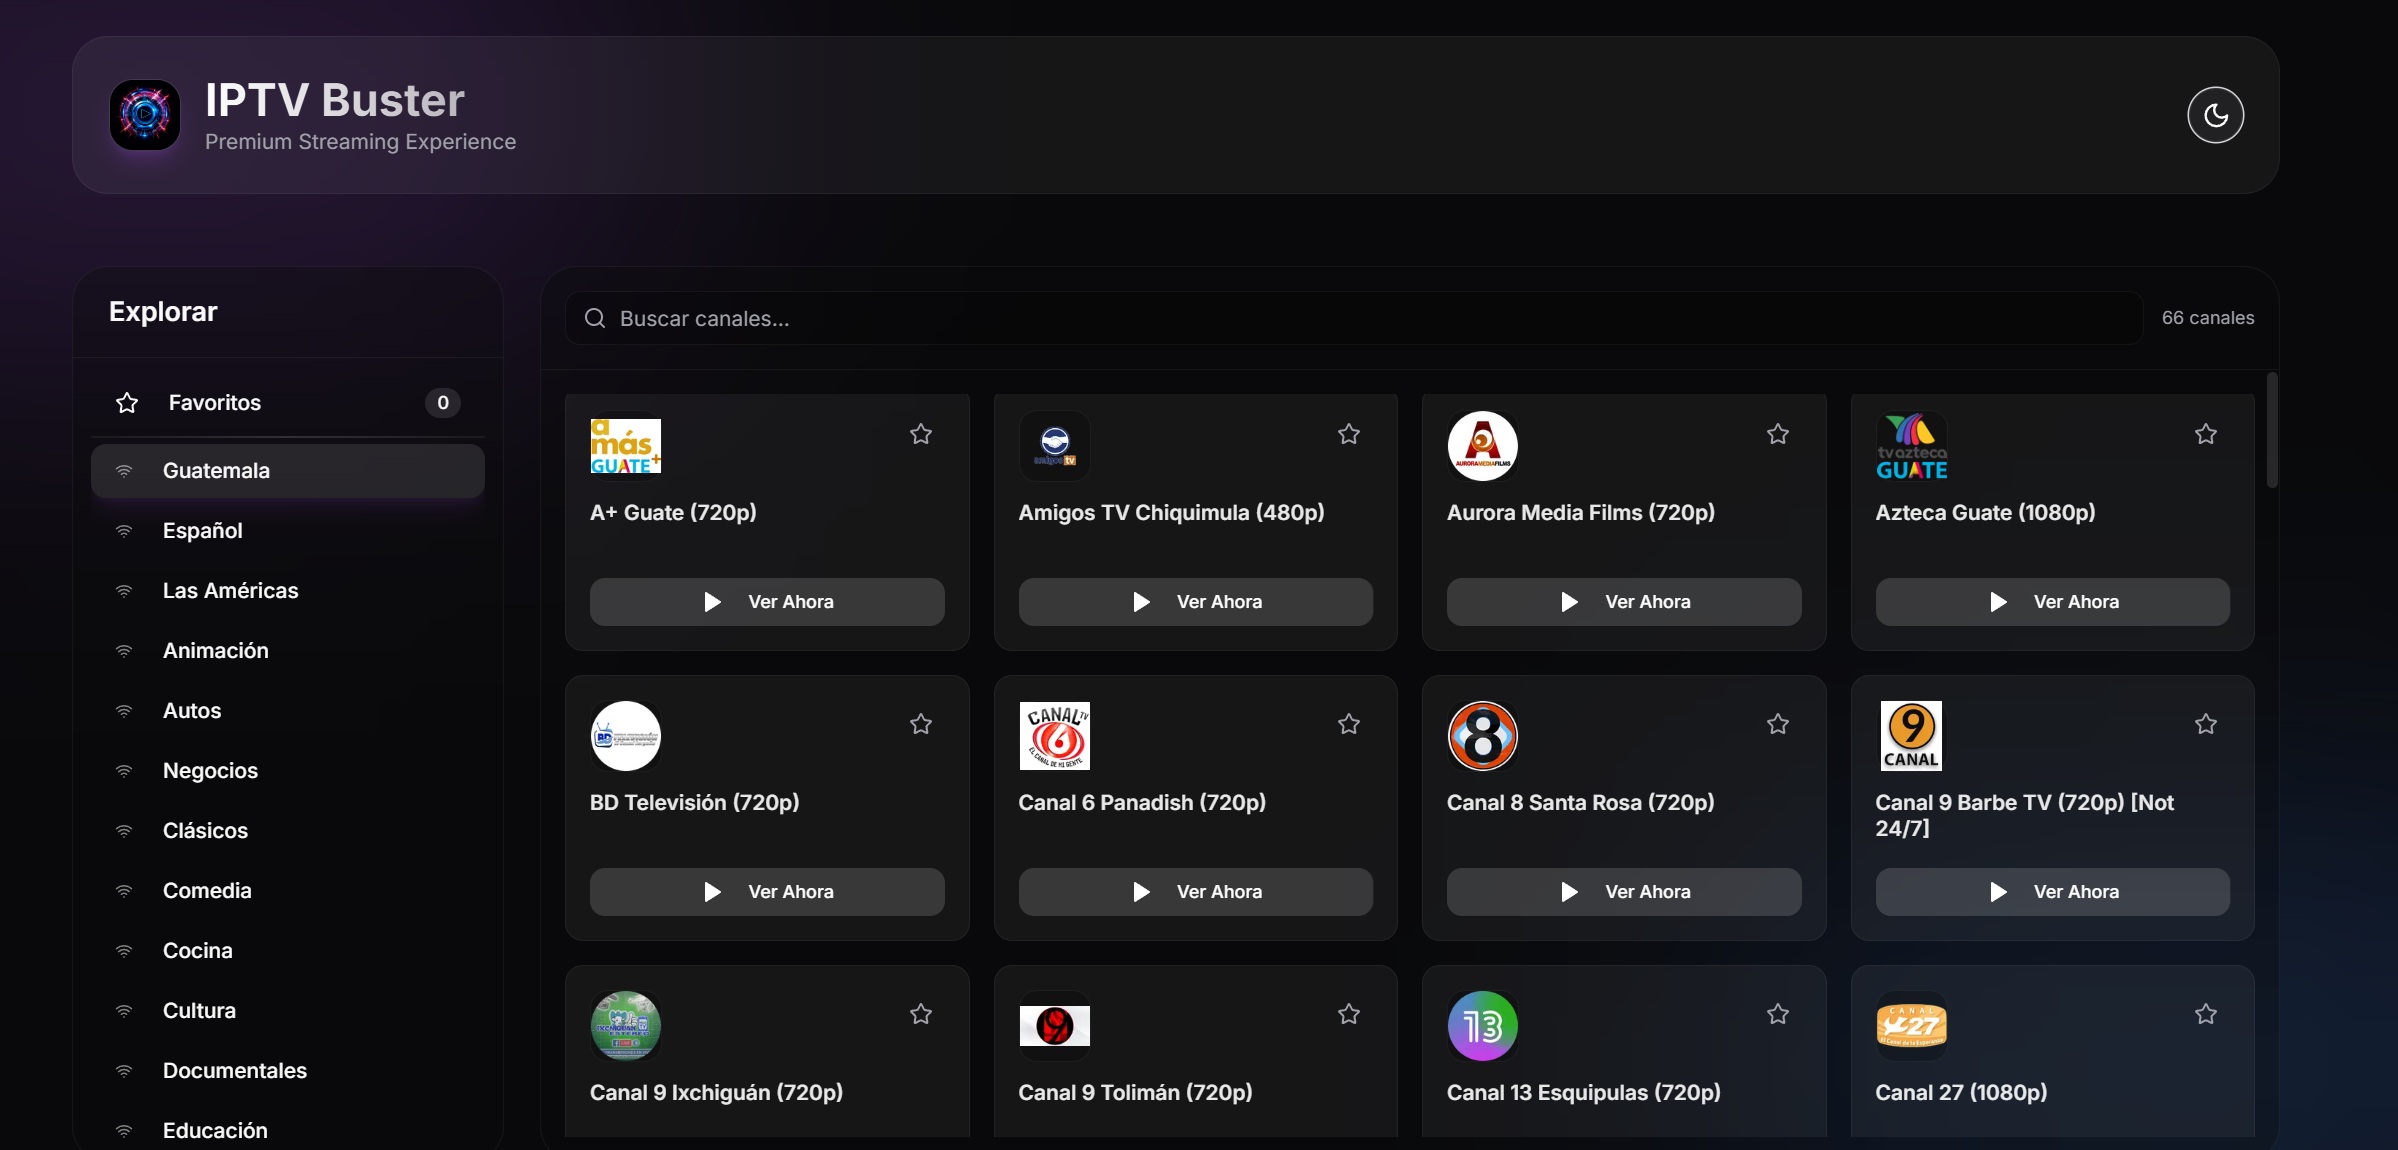Click the Canal 9 Barbe TV logo

(1911, 736)
